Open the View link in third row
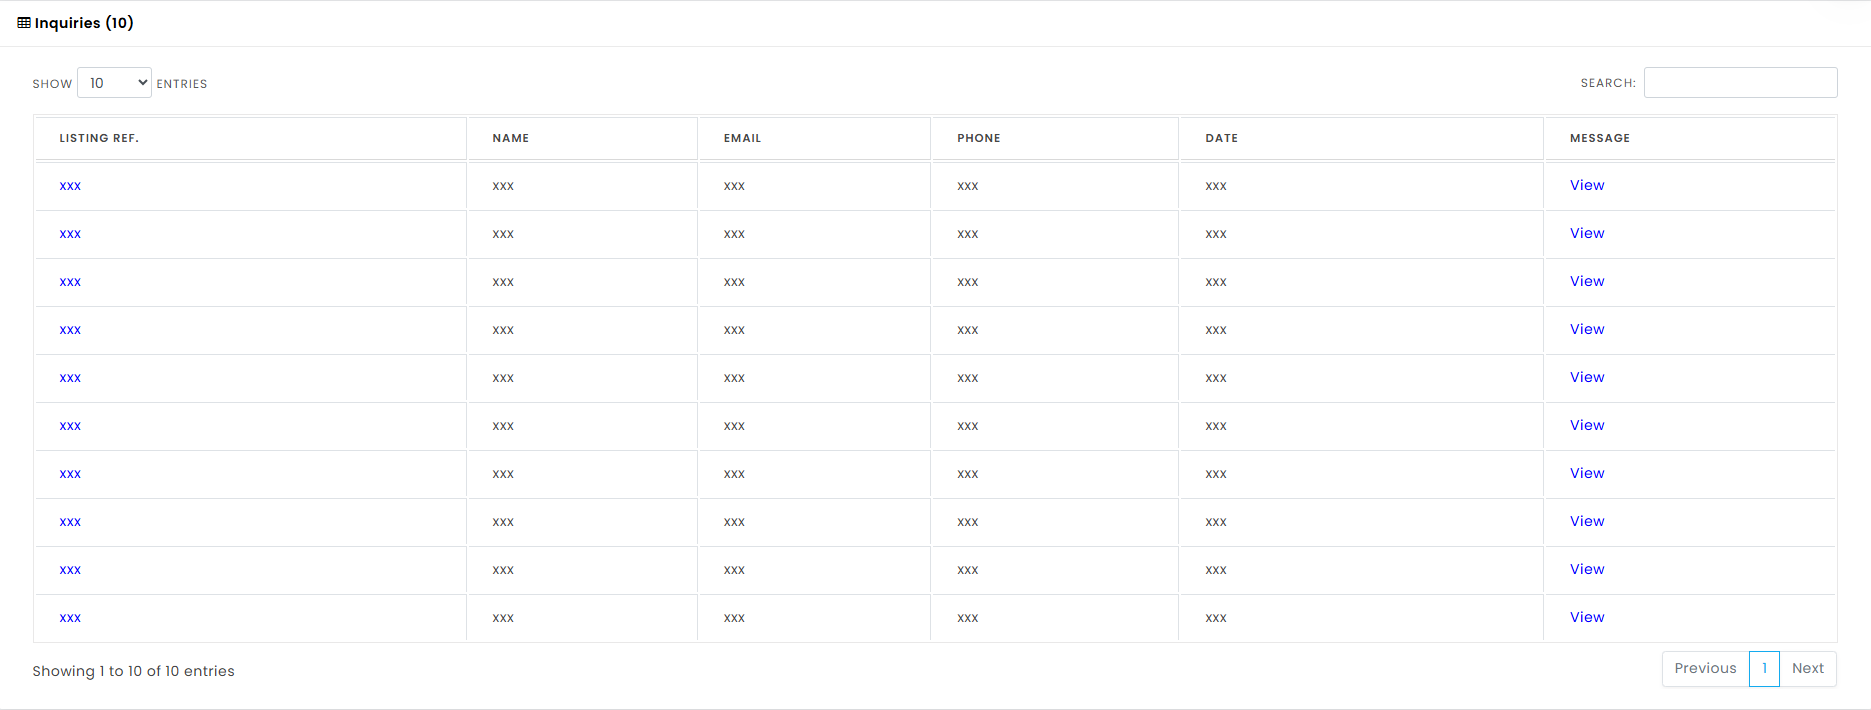The width and height of the screenshot is (1871, 710). [x=1587, y=281]
